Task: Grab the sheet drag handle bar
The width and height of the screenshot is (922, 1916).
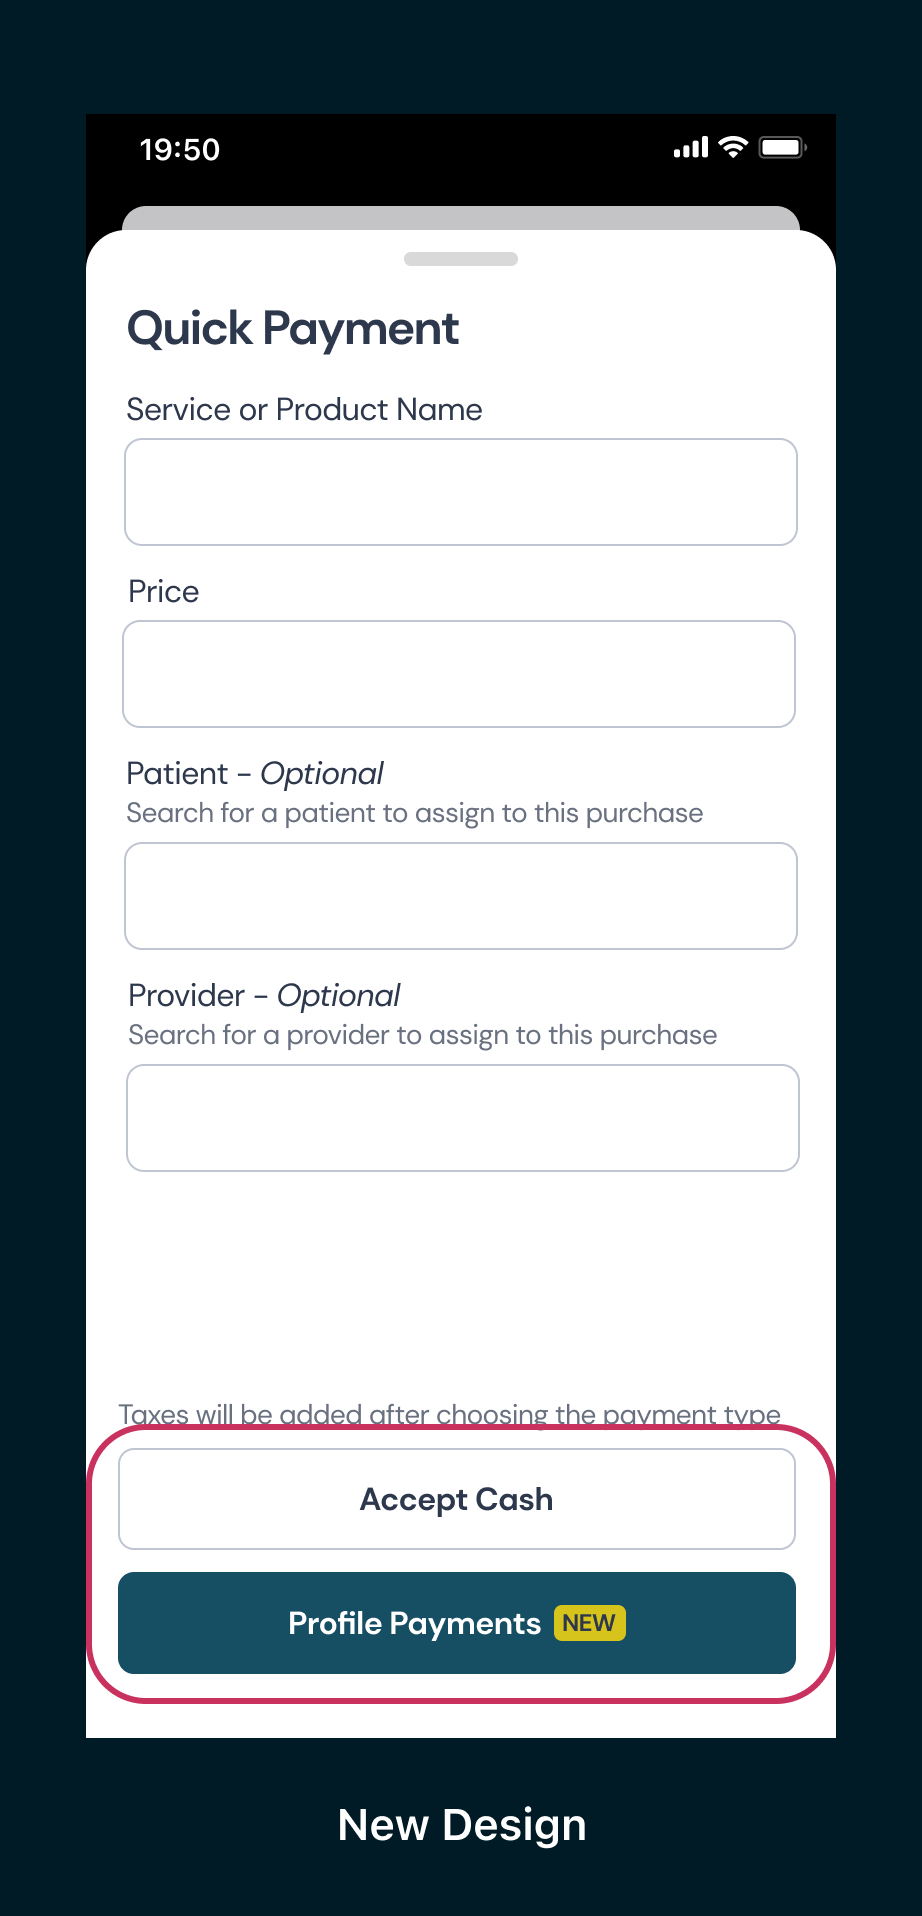Action: coord(461,259)
